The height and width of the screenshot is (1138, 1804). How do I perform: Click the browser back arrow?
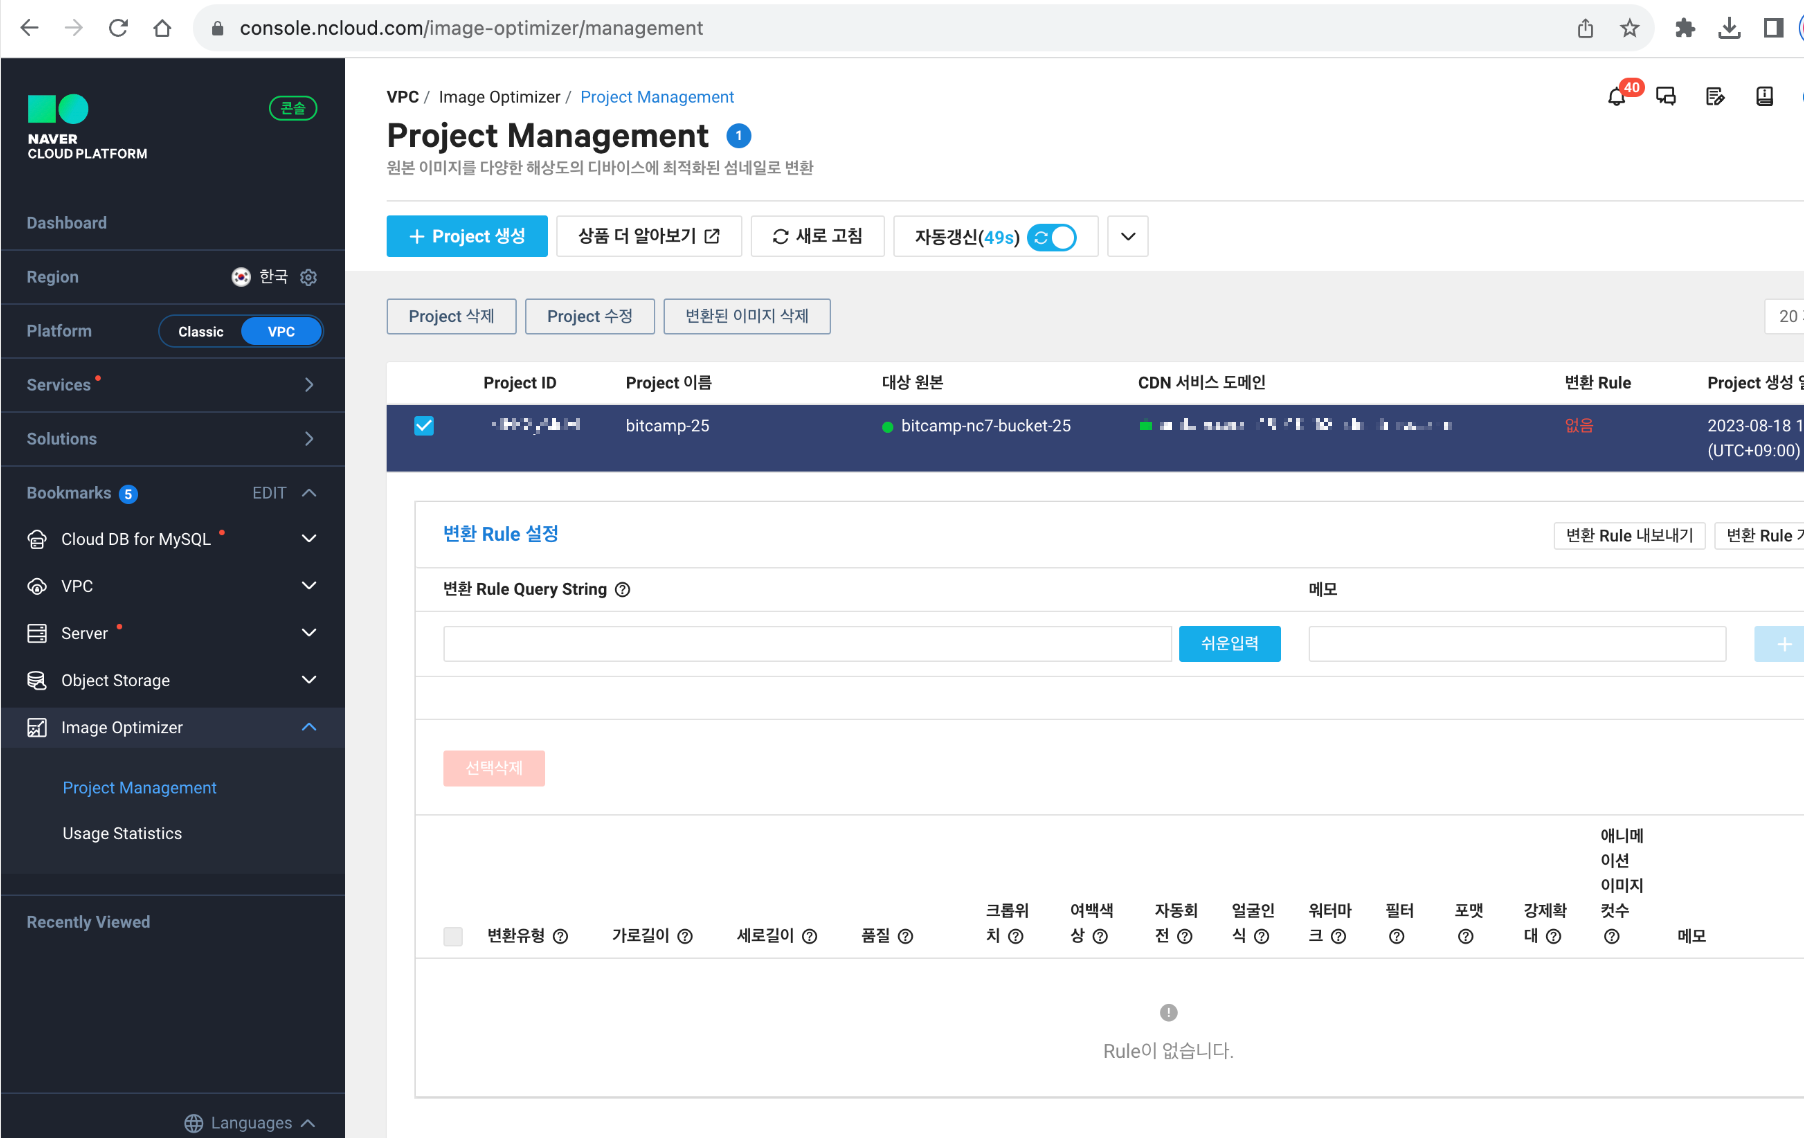pos(30,28)
